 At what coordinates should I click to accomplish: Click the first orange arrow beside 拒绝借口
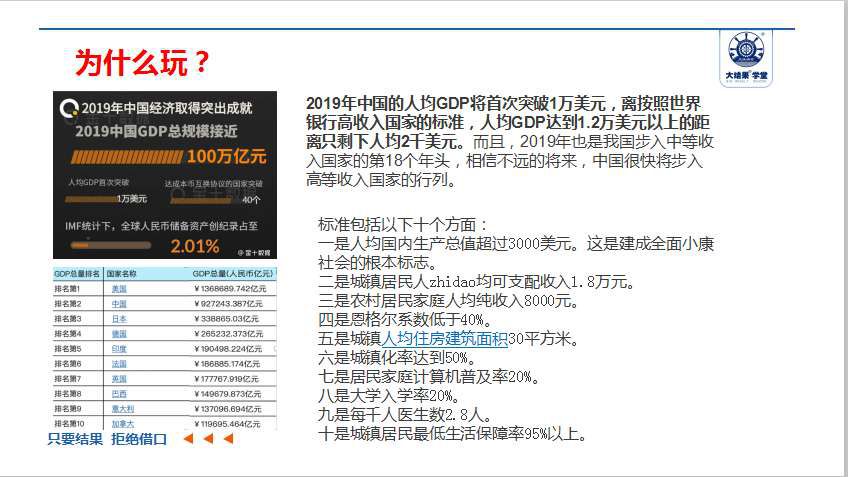pos(186,439)
